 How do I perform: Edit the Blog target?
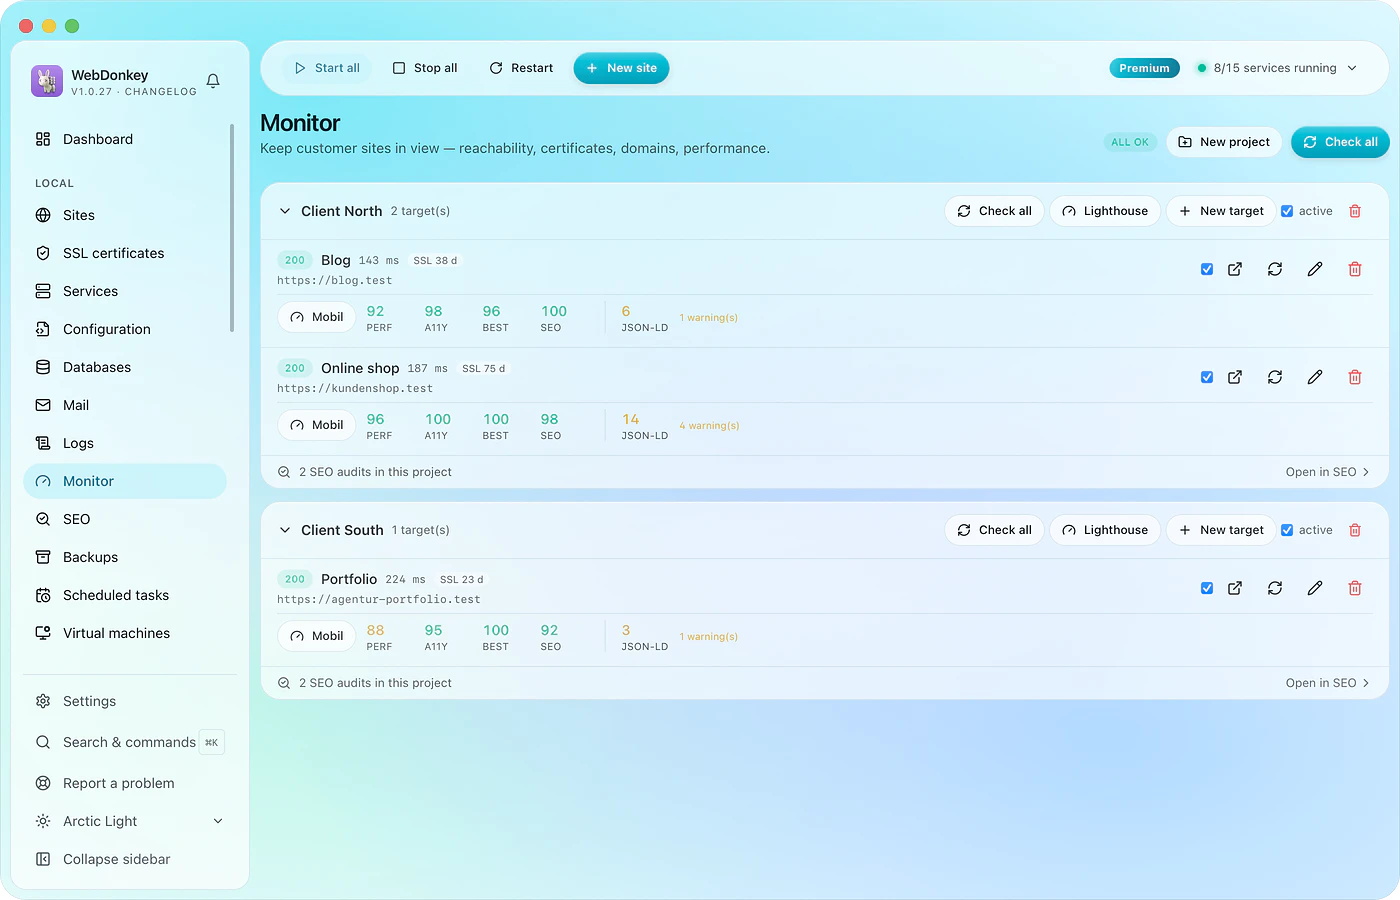[x=1315, y=269]
